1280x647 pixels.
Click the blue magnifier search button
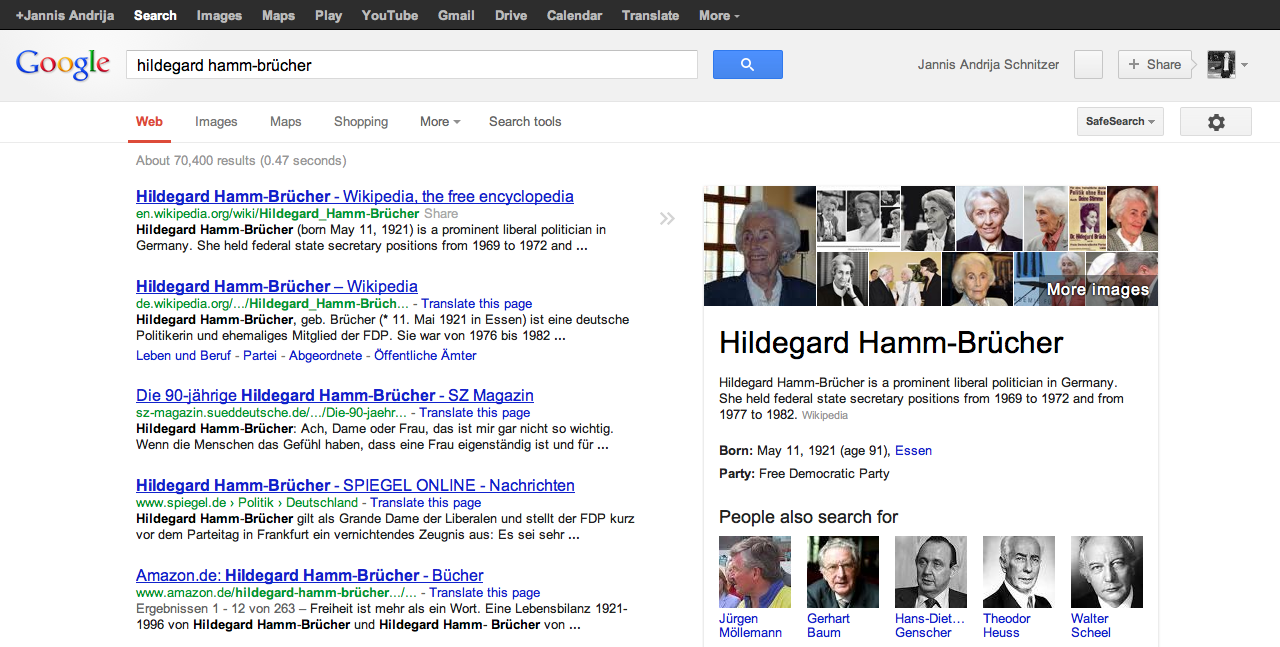[x=747, y=64]
